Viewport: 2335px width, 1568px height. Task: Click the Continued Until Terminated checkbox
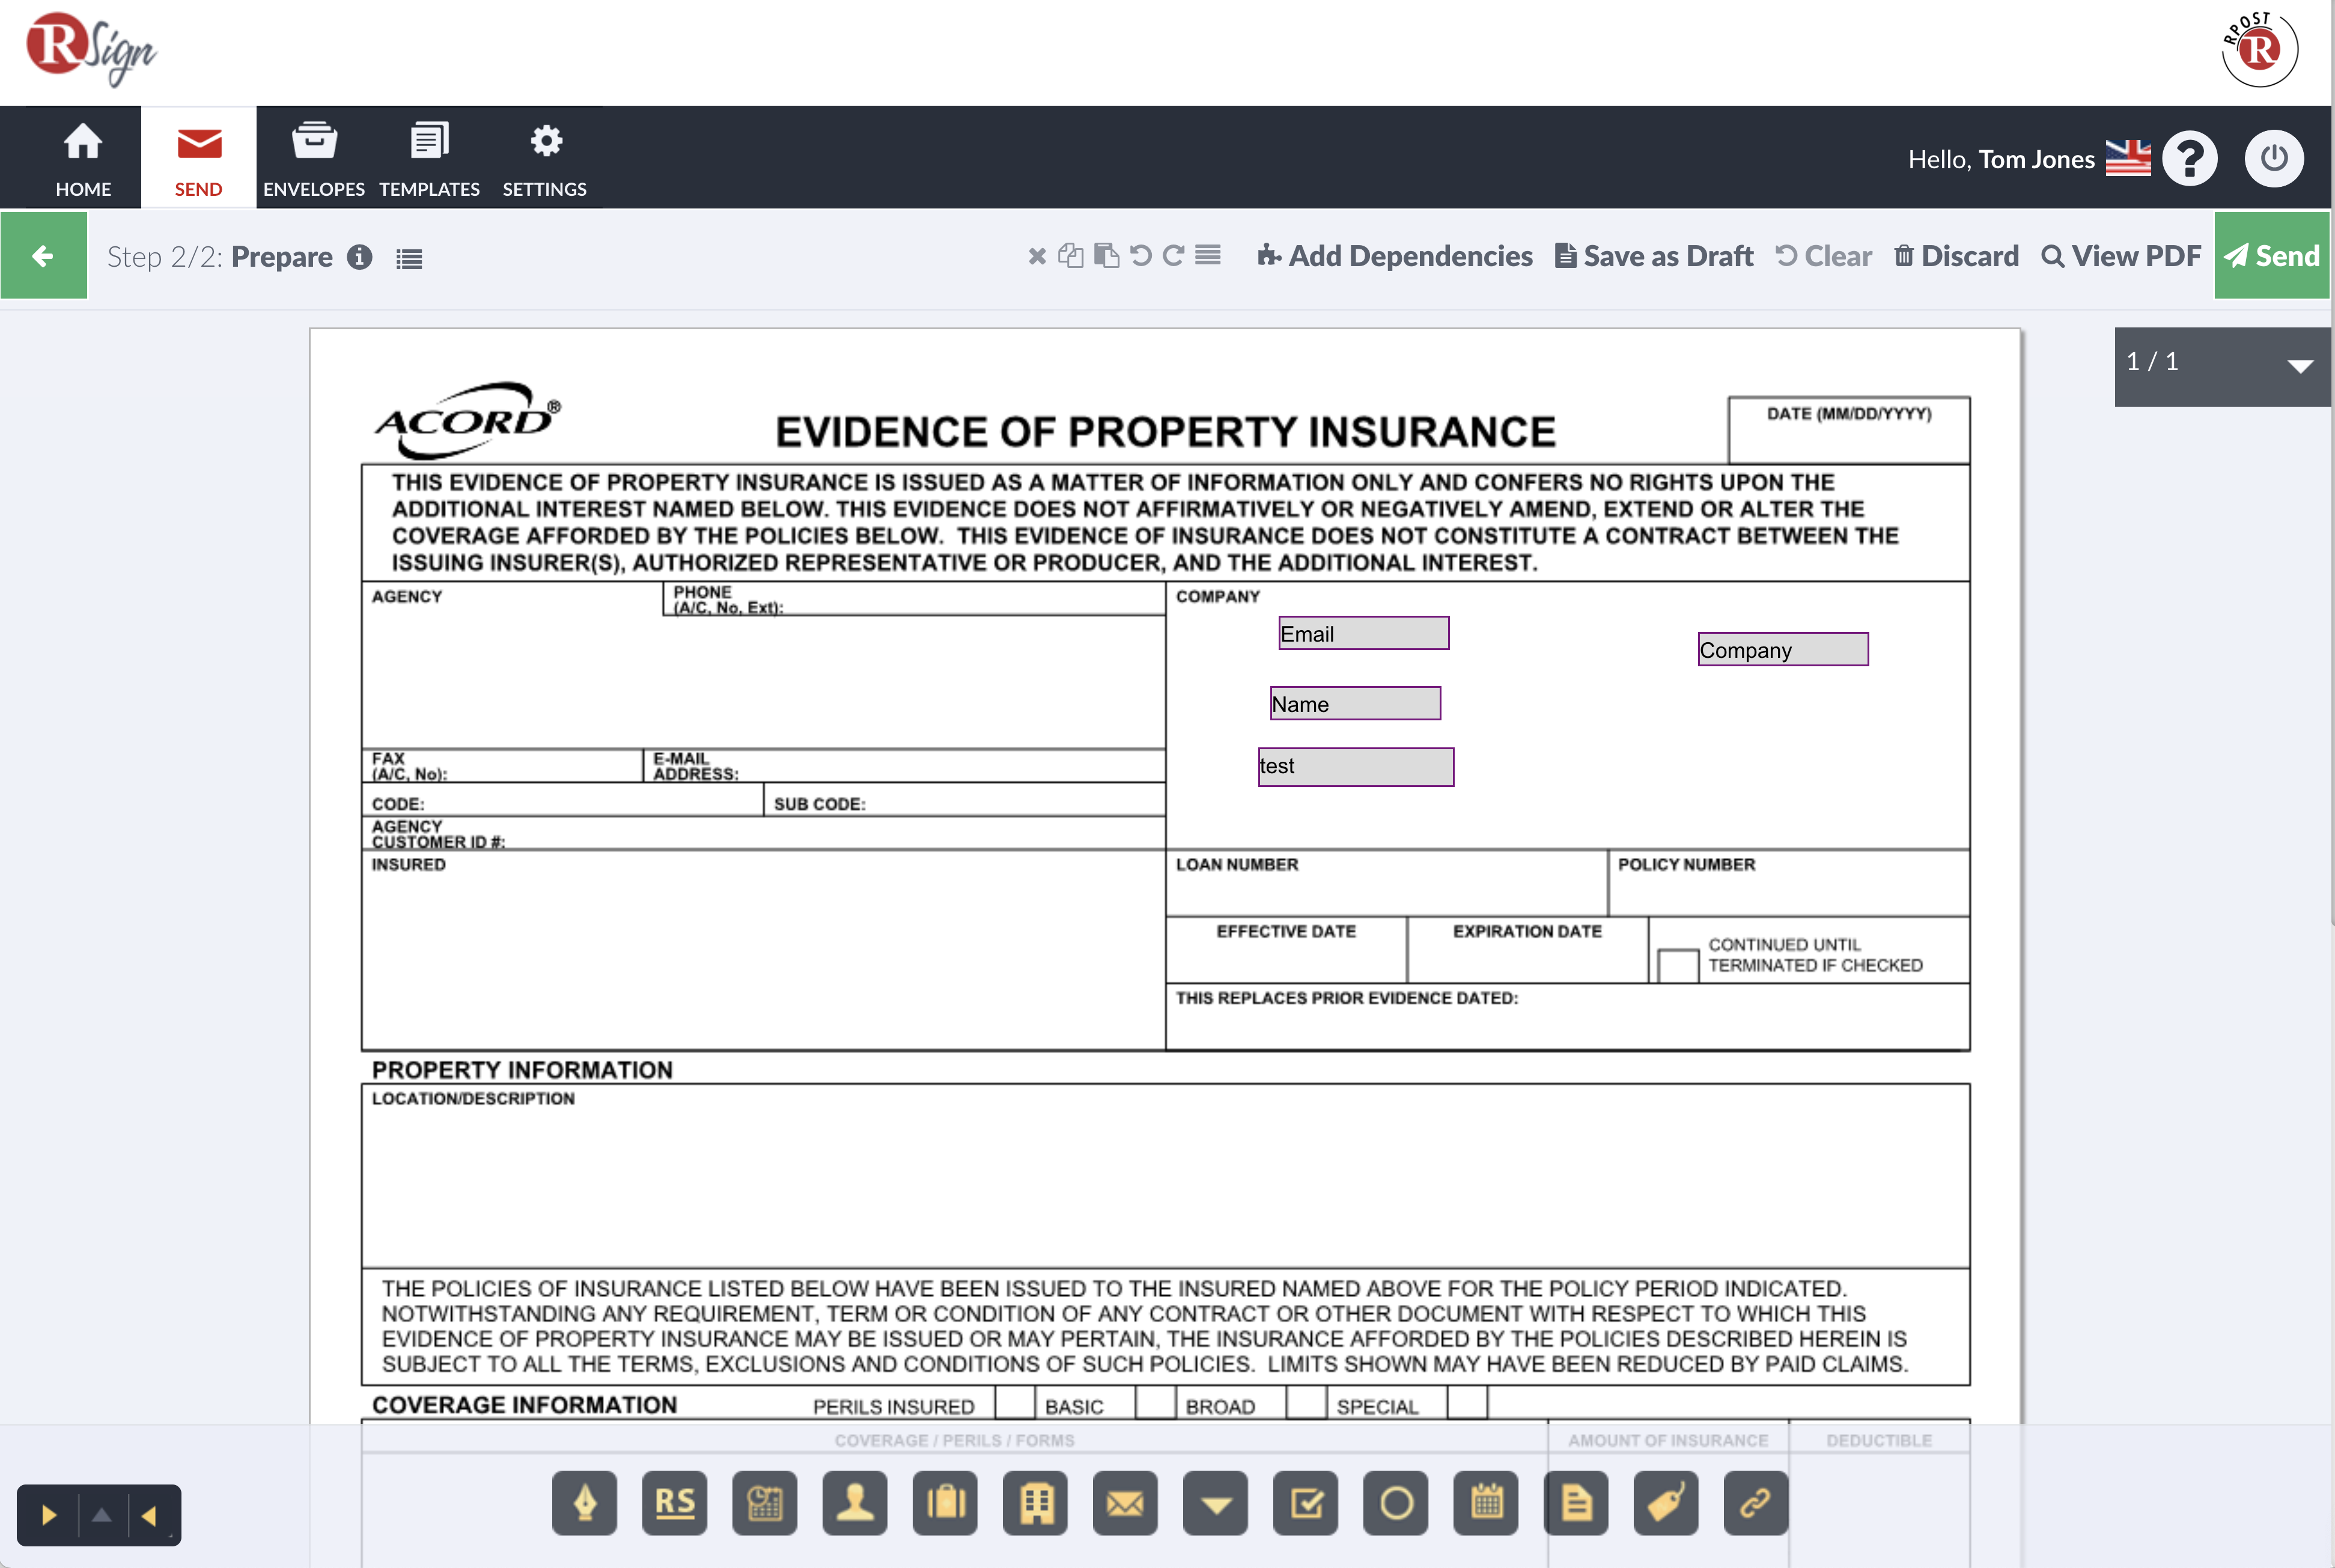pos(1678,965)
